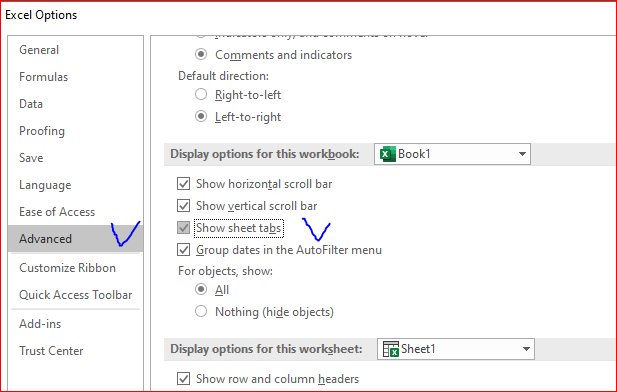Select the Advanced category
Viewport: 617px width, 392px height.
75,239
